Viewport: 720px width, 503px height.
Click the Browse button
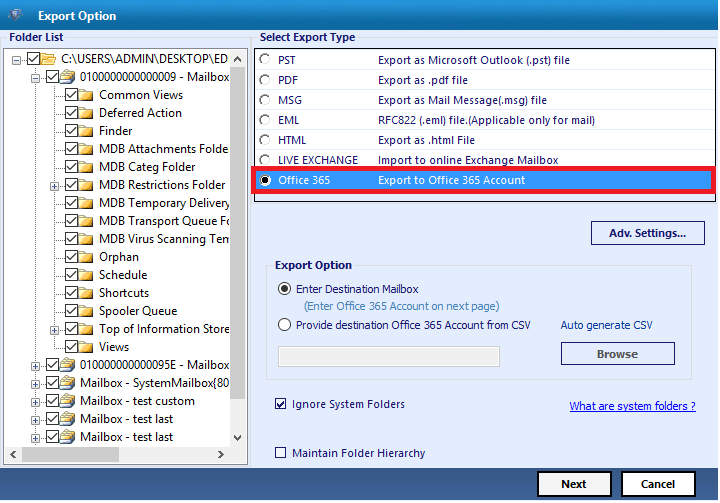coord(618,354)
